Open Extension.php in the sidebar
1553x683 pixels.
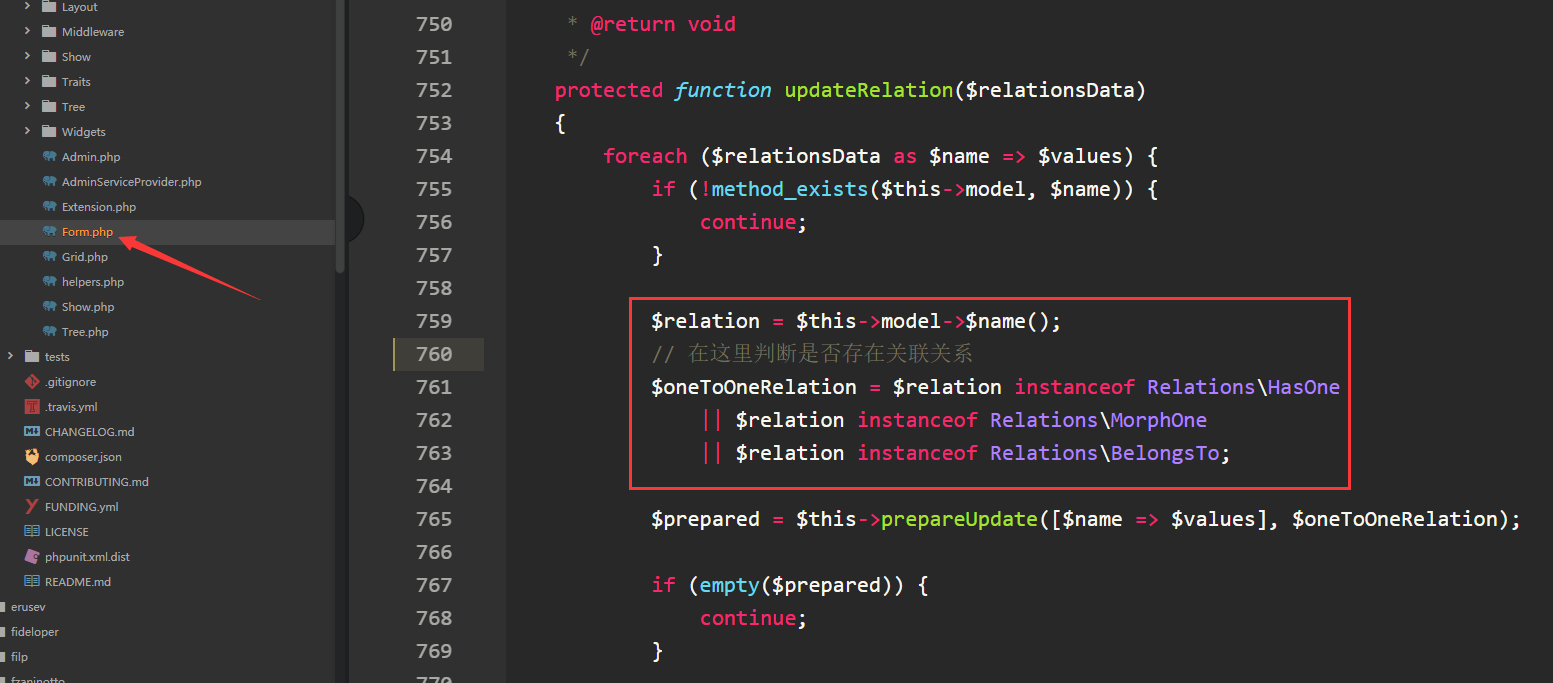coord(99,207)
